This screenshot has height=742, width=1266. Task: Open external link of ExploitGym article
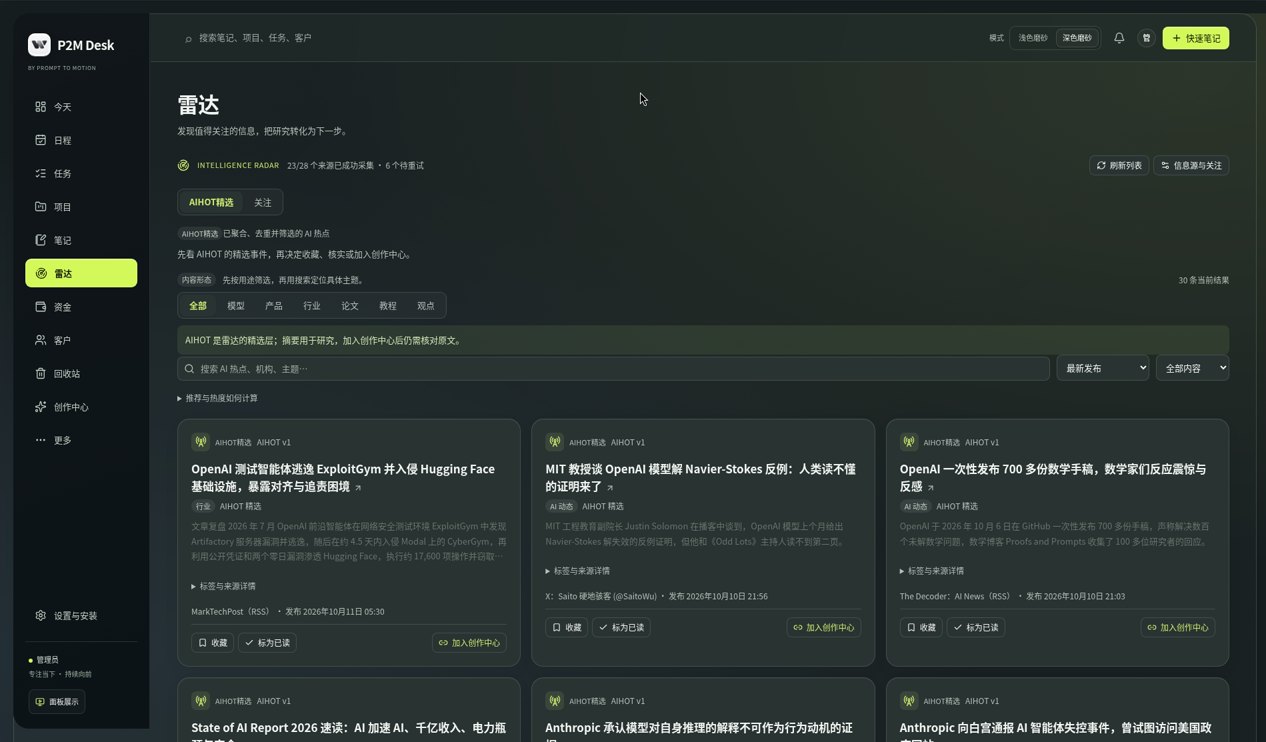coord(358,488)
